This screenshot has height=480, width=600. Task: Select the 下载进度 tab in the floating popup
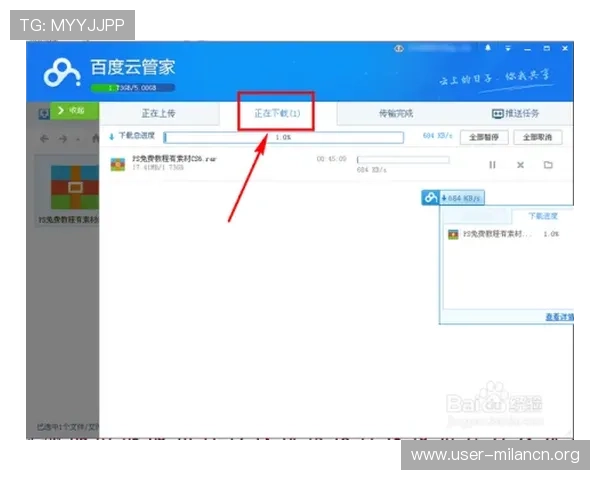(x=543, y=216)
